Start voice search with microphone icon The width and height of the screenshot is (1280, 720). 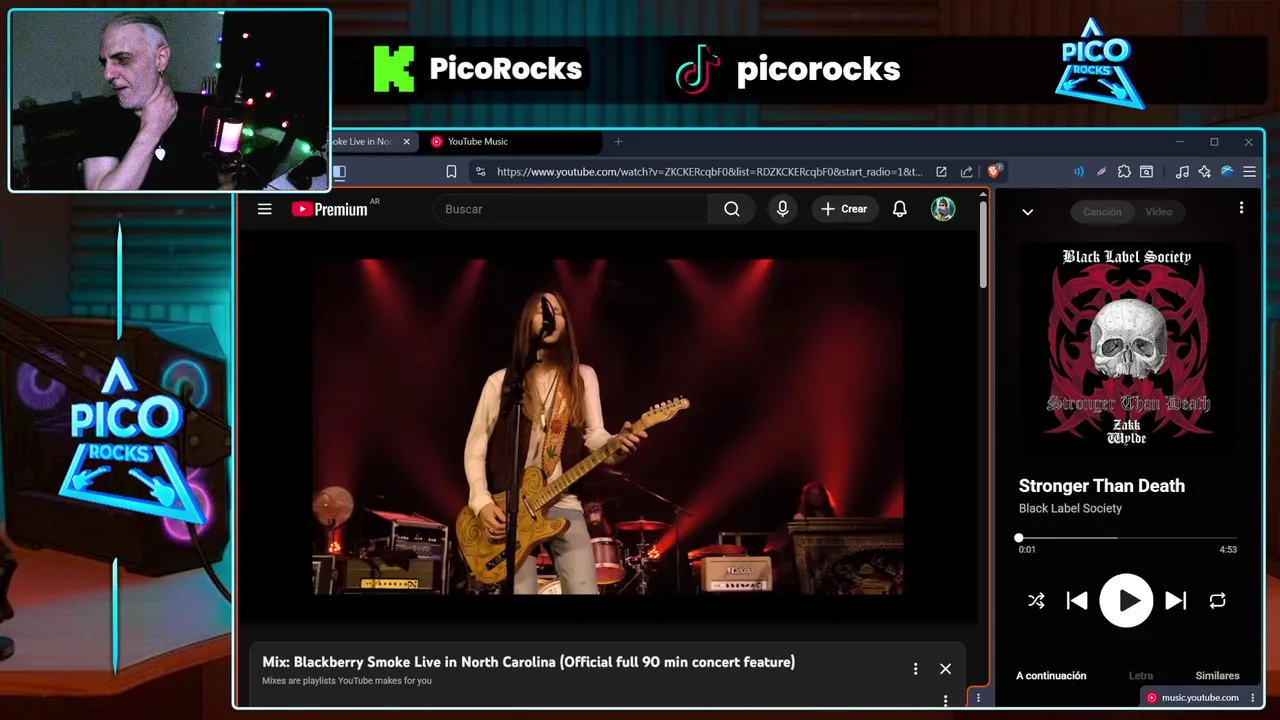point(783,209)
